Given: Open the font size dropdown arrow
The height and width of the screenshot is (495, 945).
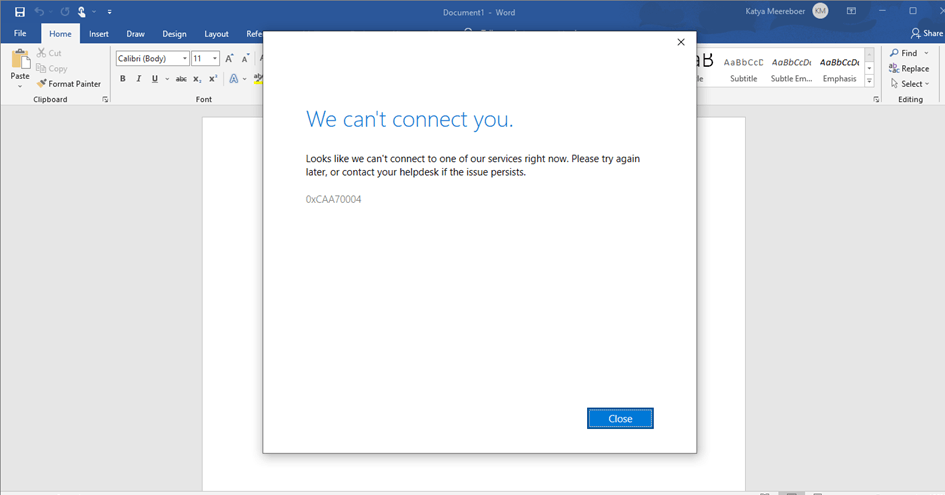Looking at the screenshot, I should 215,58.
